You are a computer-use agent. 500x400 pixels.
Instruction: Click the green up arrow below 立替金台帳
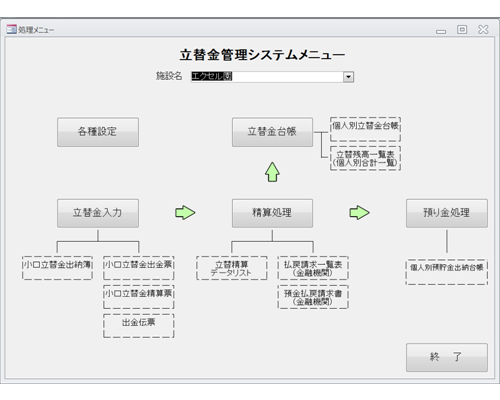[272, 172]
